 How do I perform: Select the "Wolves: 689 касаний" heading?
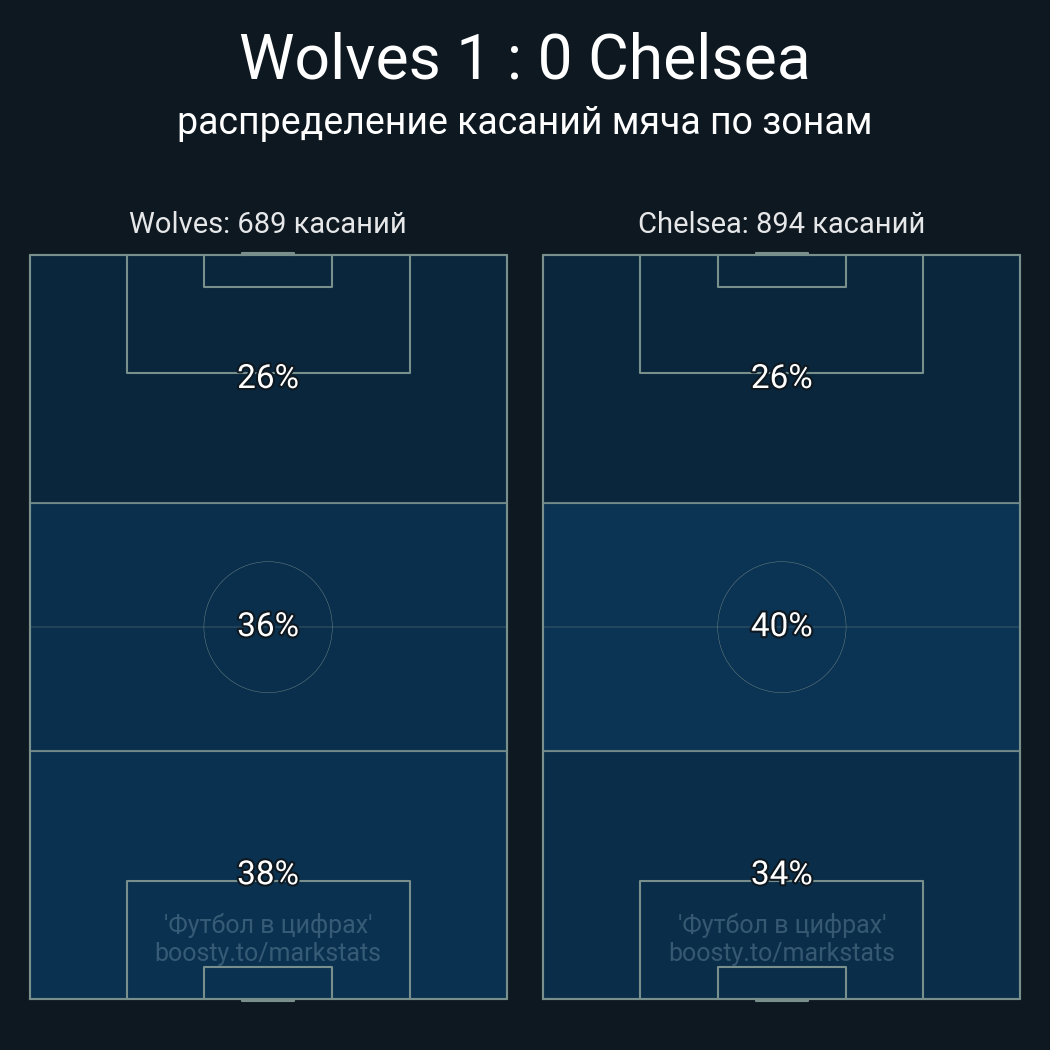[268, 222]
